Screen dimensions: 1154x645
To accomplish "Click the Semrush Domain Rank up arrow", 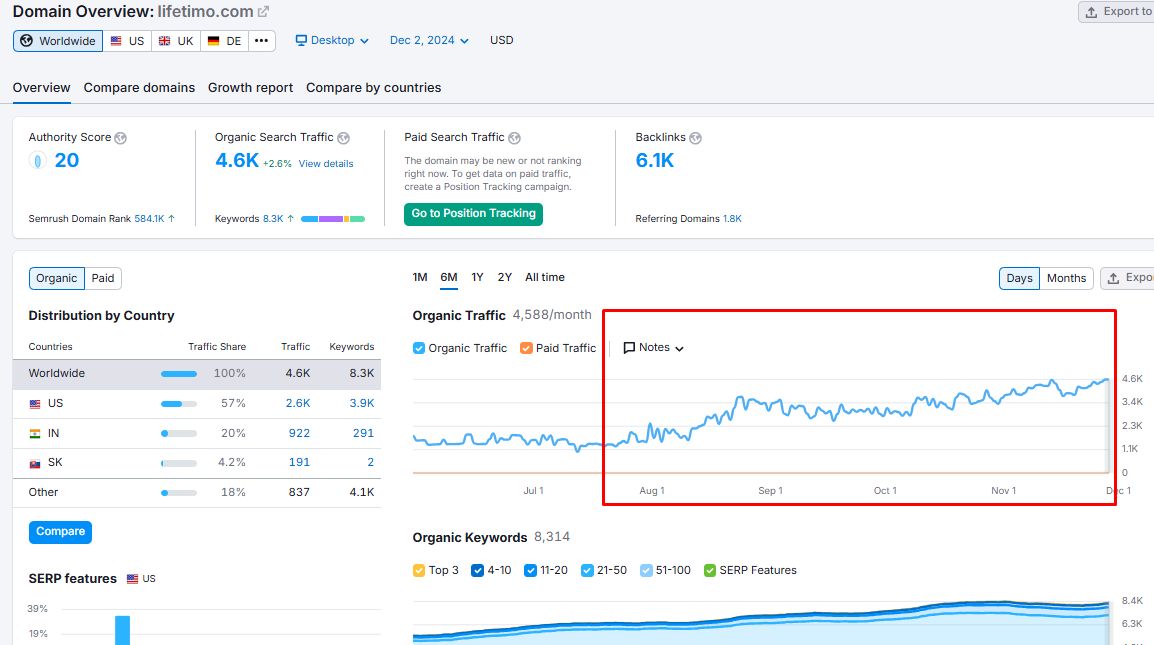I will [171, 219].
